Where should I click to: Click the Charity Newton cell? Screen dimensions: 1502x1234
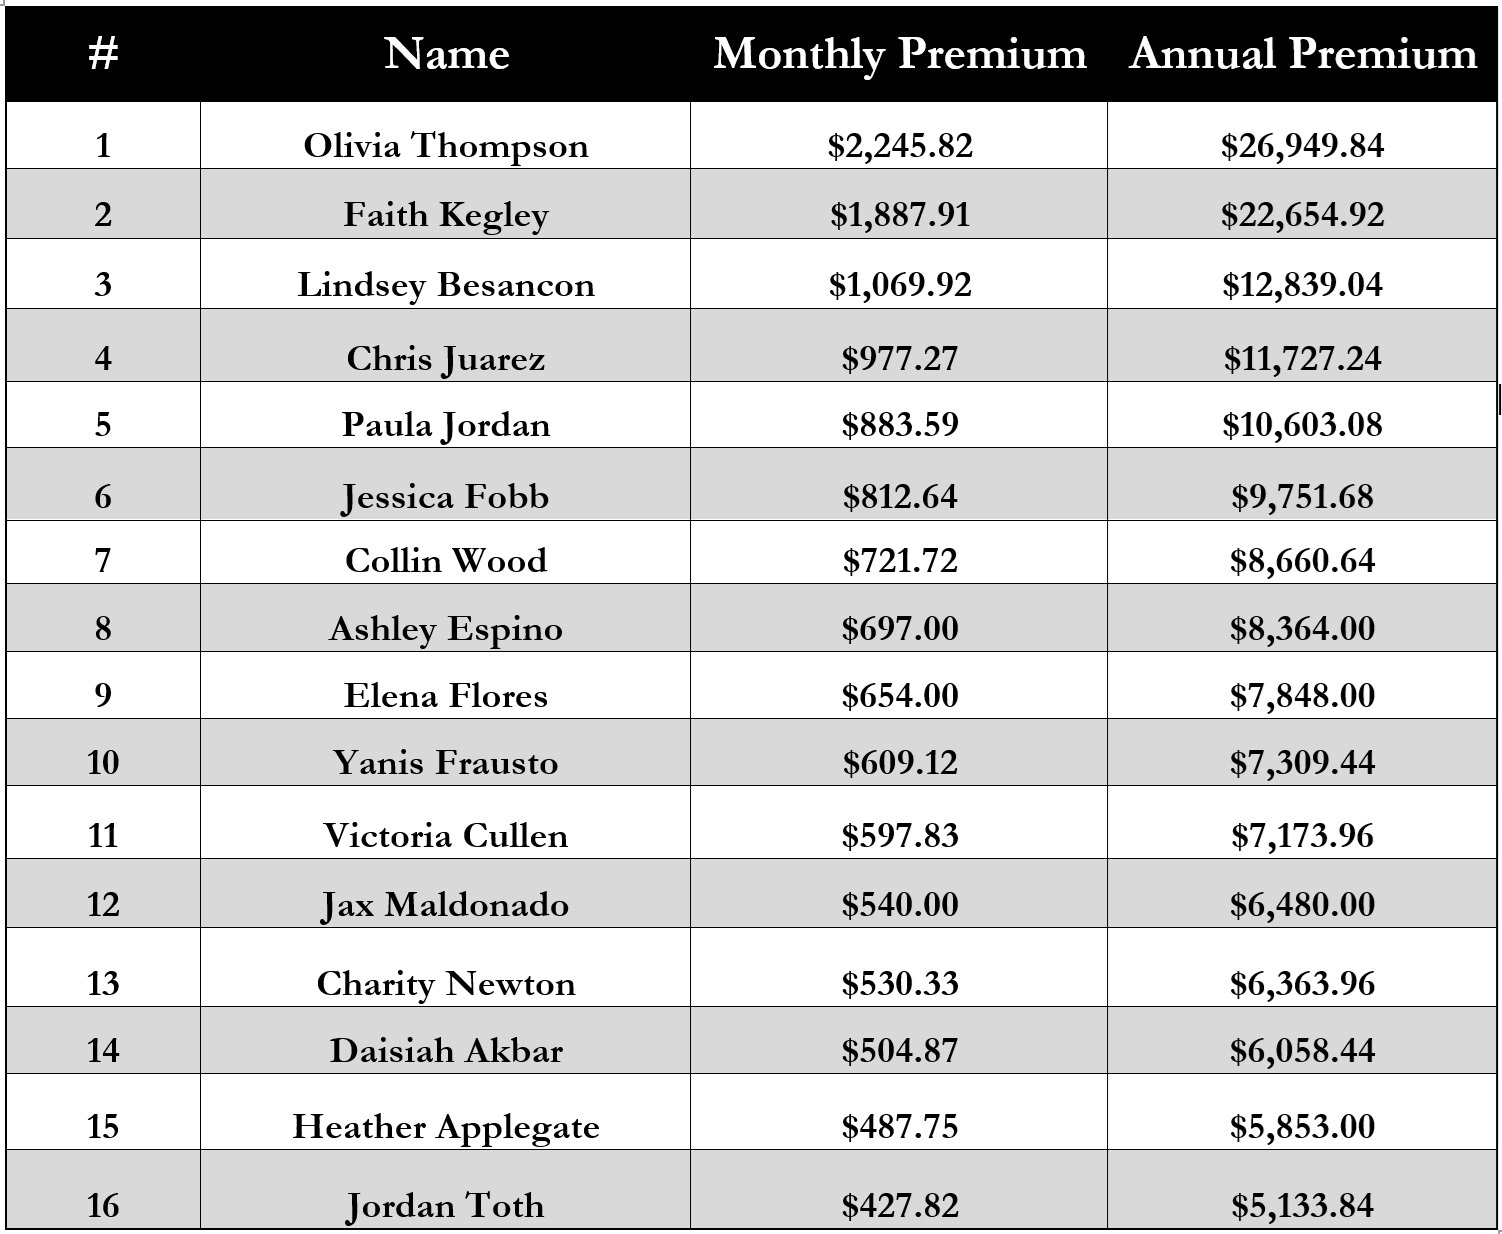tap(445, 967)
